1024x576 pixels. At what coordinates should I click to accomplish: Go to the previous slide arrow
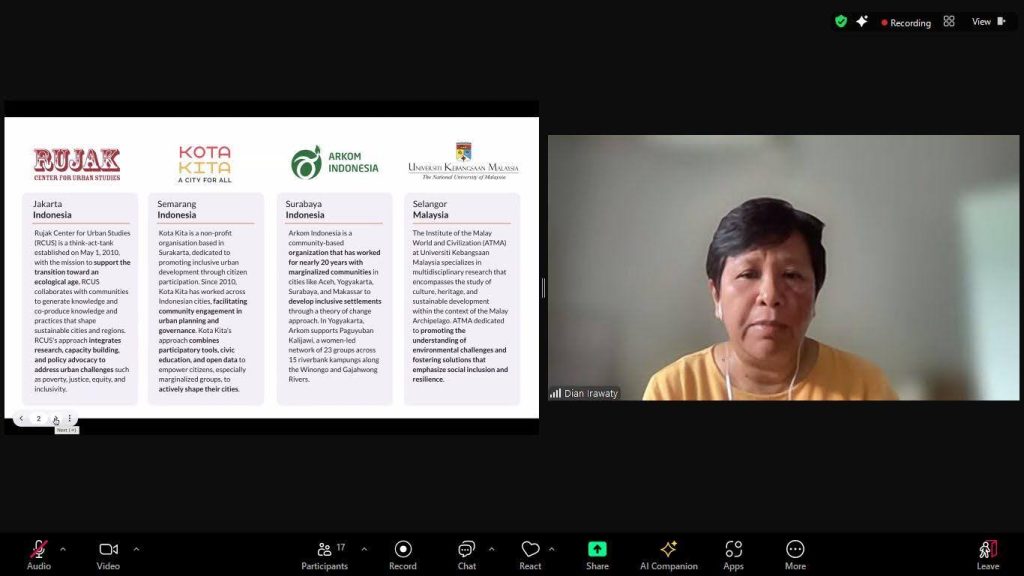(22, 418)
